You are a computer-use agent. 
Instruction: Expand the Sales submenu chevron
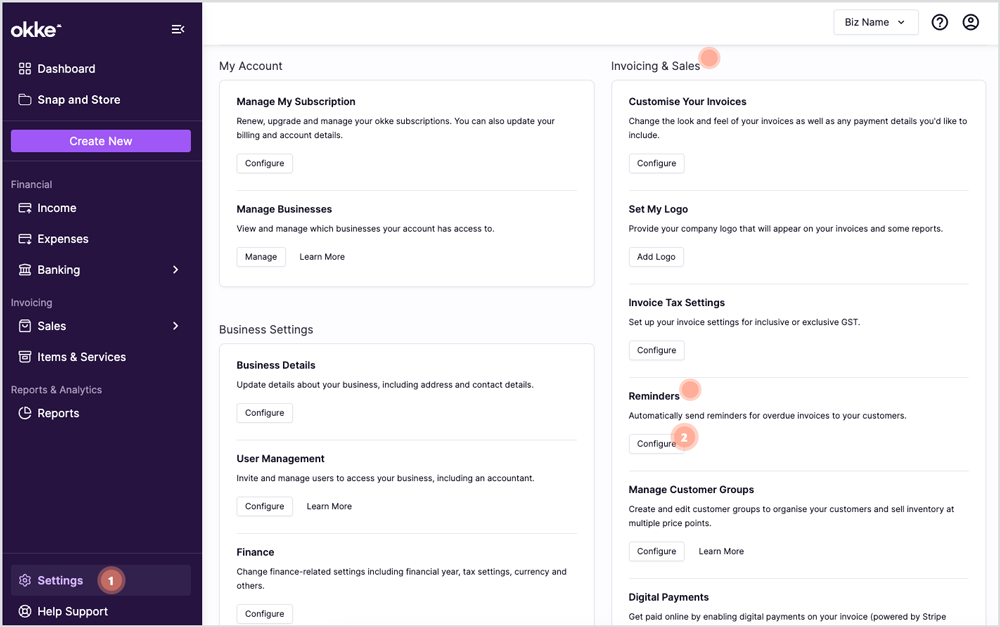click(175, 326)
